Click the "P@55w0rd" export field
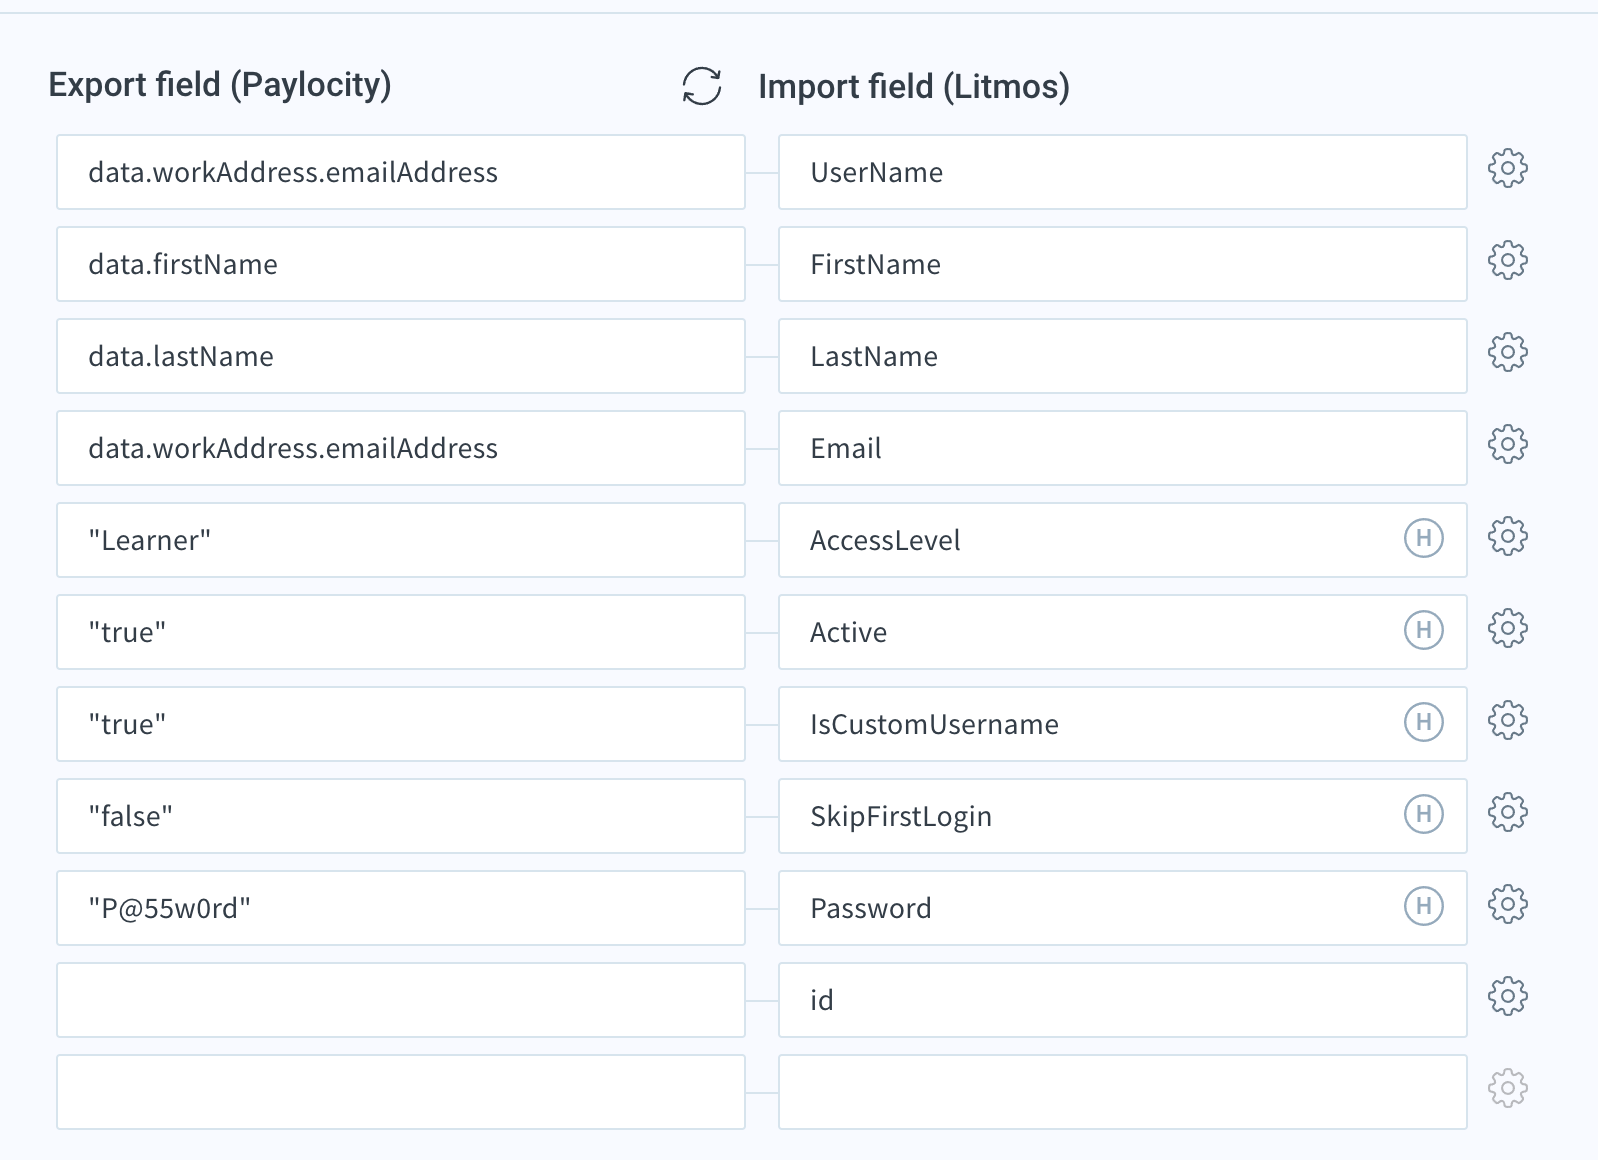Viewport: 1598px width, 1160px height. click(401, 908)
